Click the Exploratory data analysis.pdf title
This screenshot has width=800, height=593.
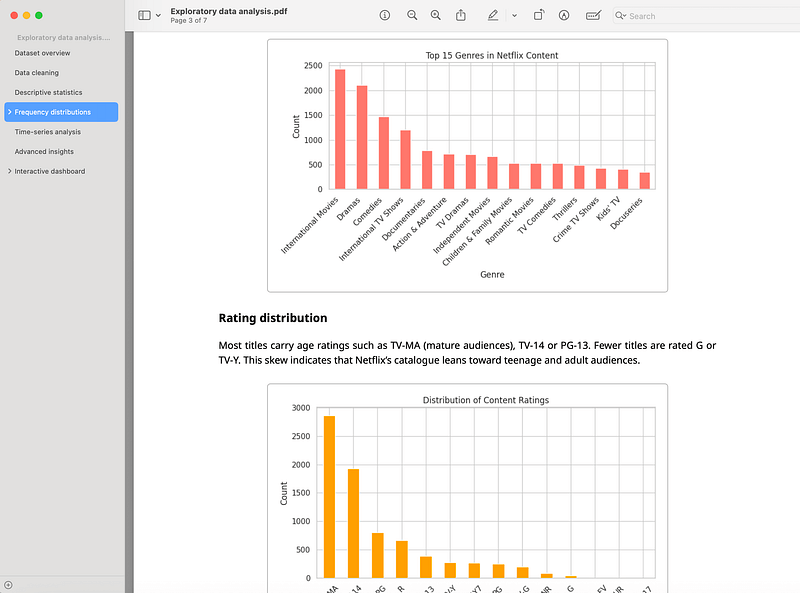pyautogui.click(x=229, y=11)
